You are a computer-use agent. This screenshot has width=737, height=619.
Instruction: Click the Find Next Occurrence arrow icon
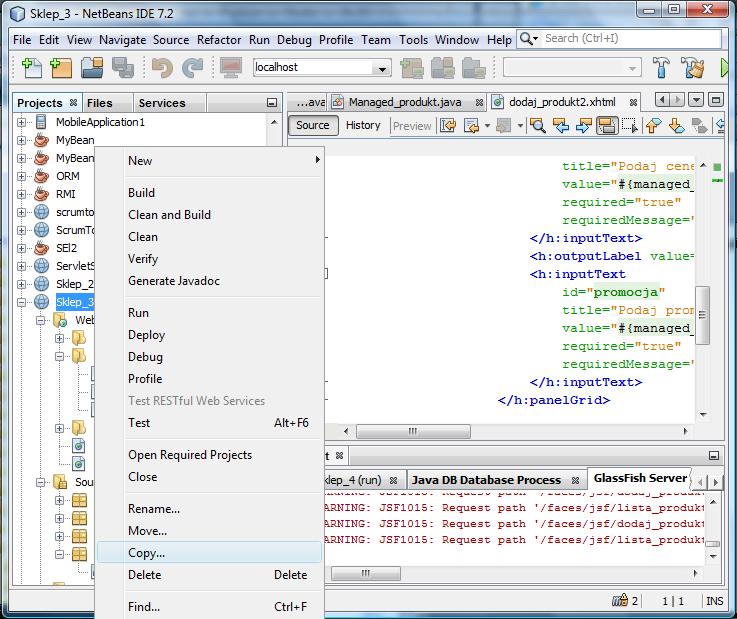coord(583,125)
